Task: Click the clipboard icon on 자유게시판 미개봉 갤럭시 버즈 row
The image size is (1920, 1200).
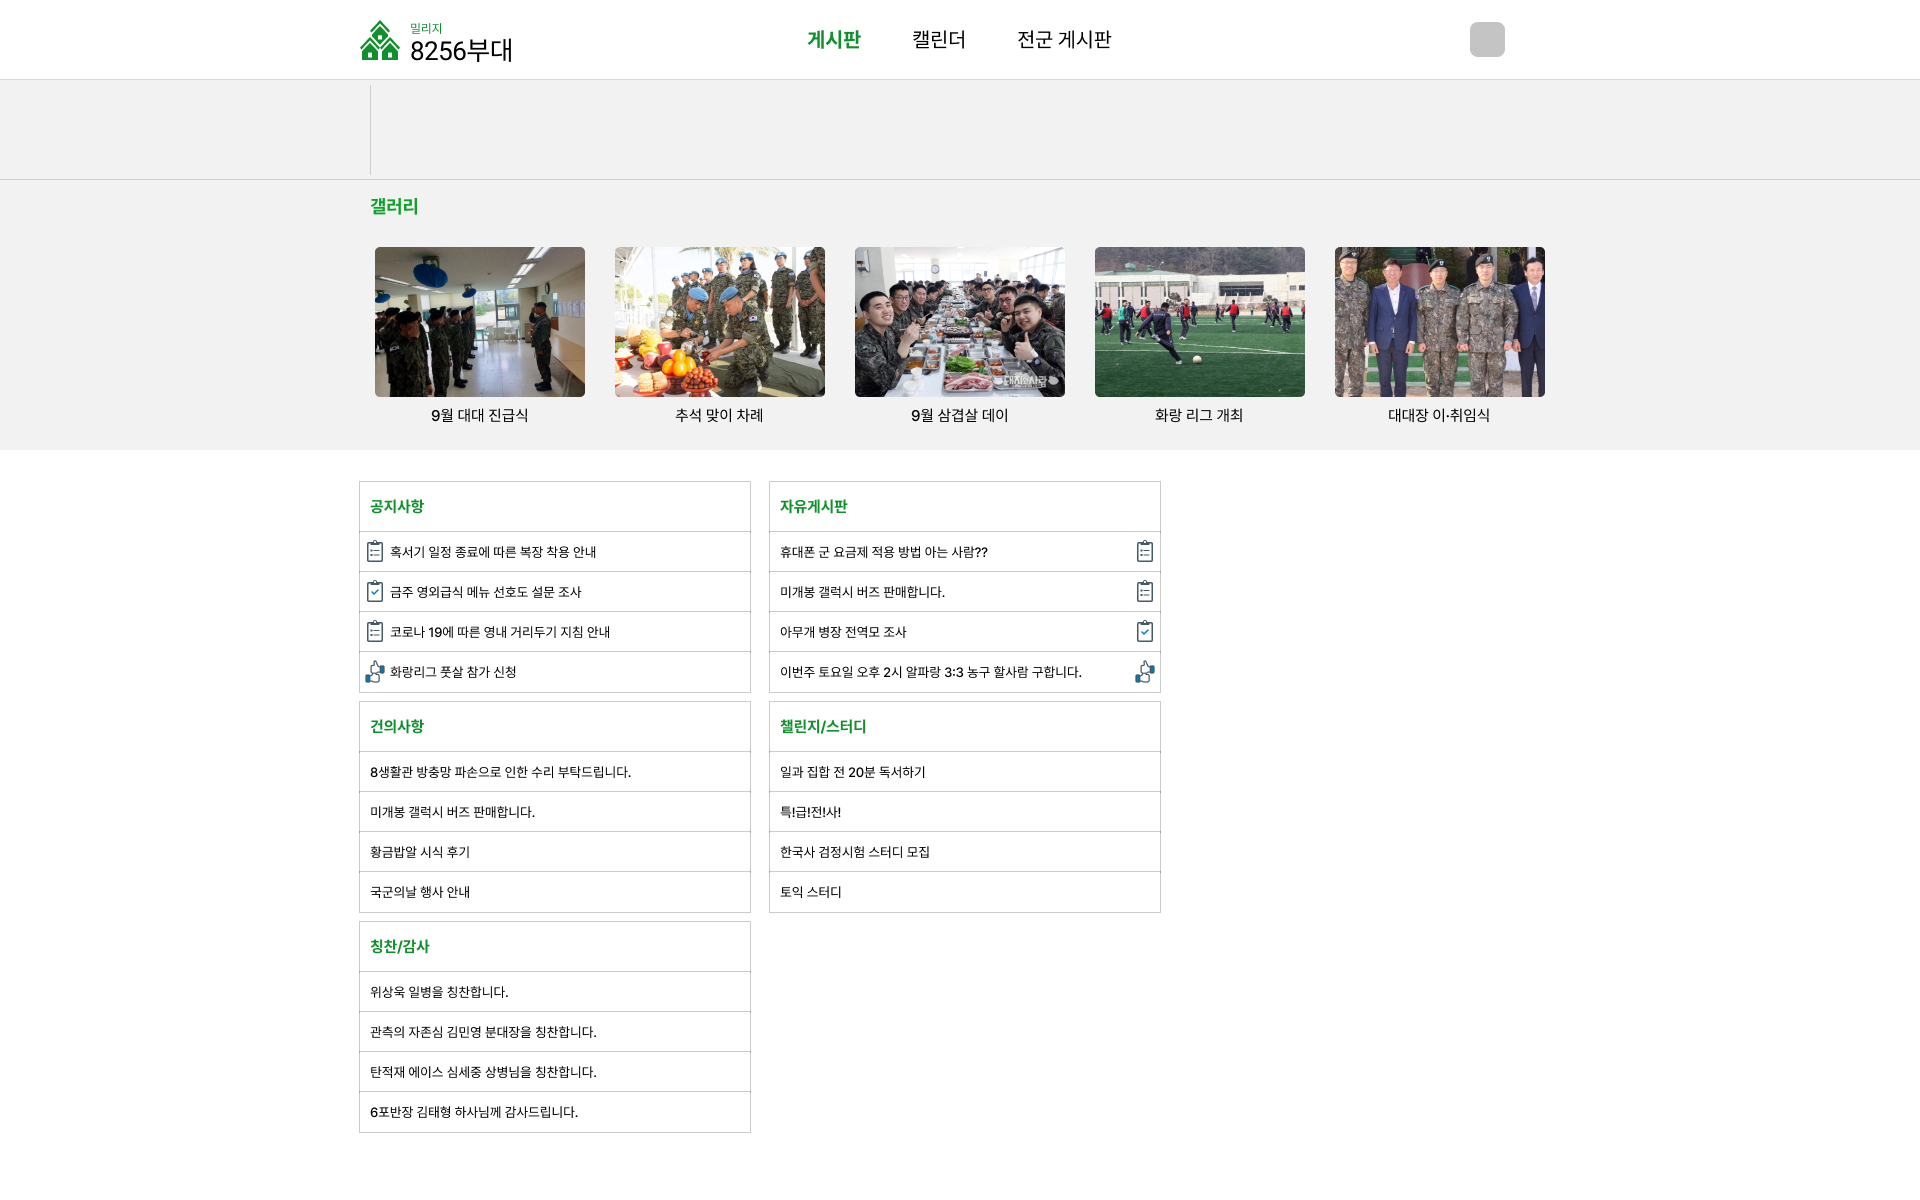Action: 1145,592
